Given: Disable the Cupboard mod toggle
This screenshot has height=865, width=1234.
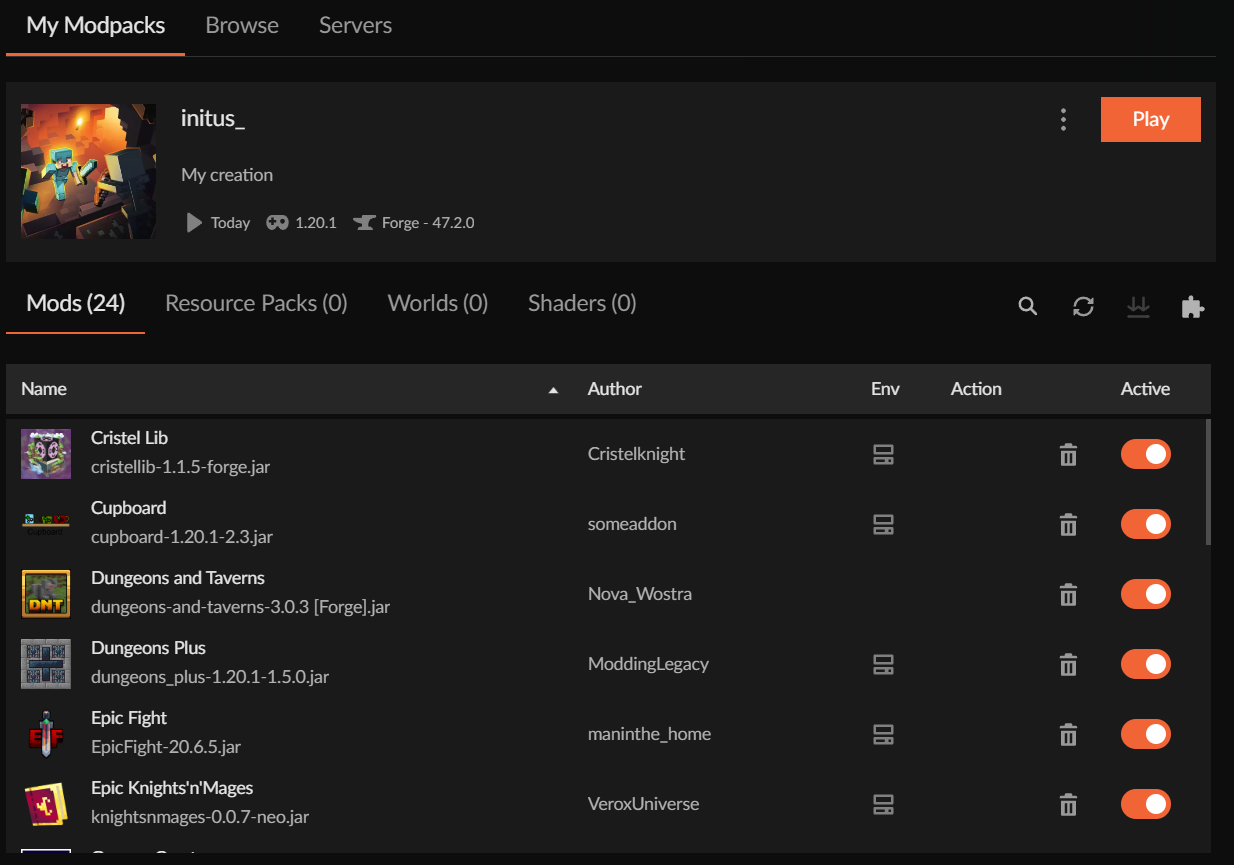Looking at the screenshot, I should pyautogui.click(x=1146, y=524).
